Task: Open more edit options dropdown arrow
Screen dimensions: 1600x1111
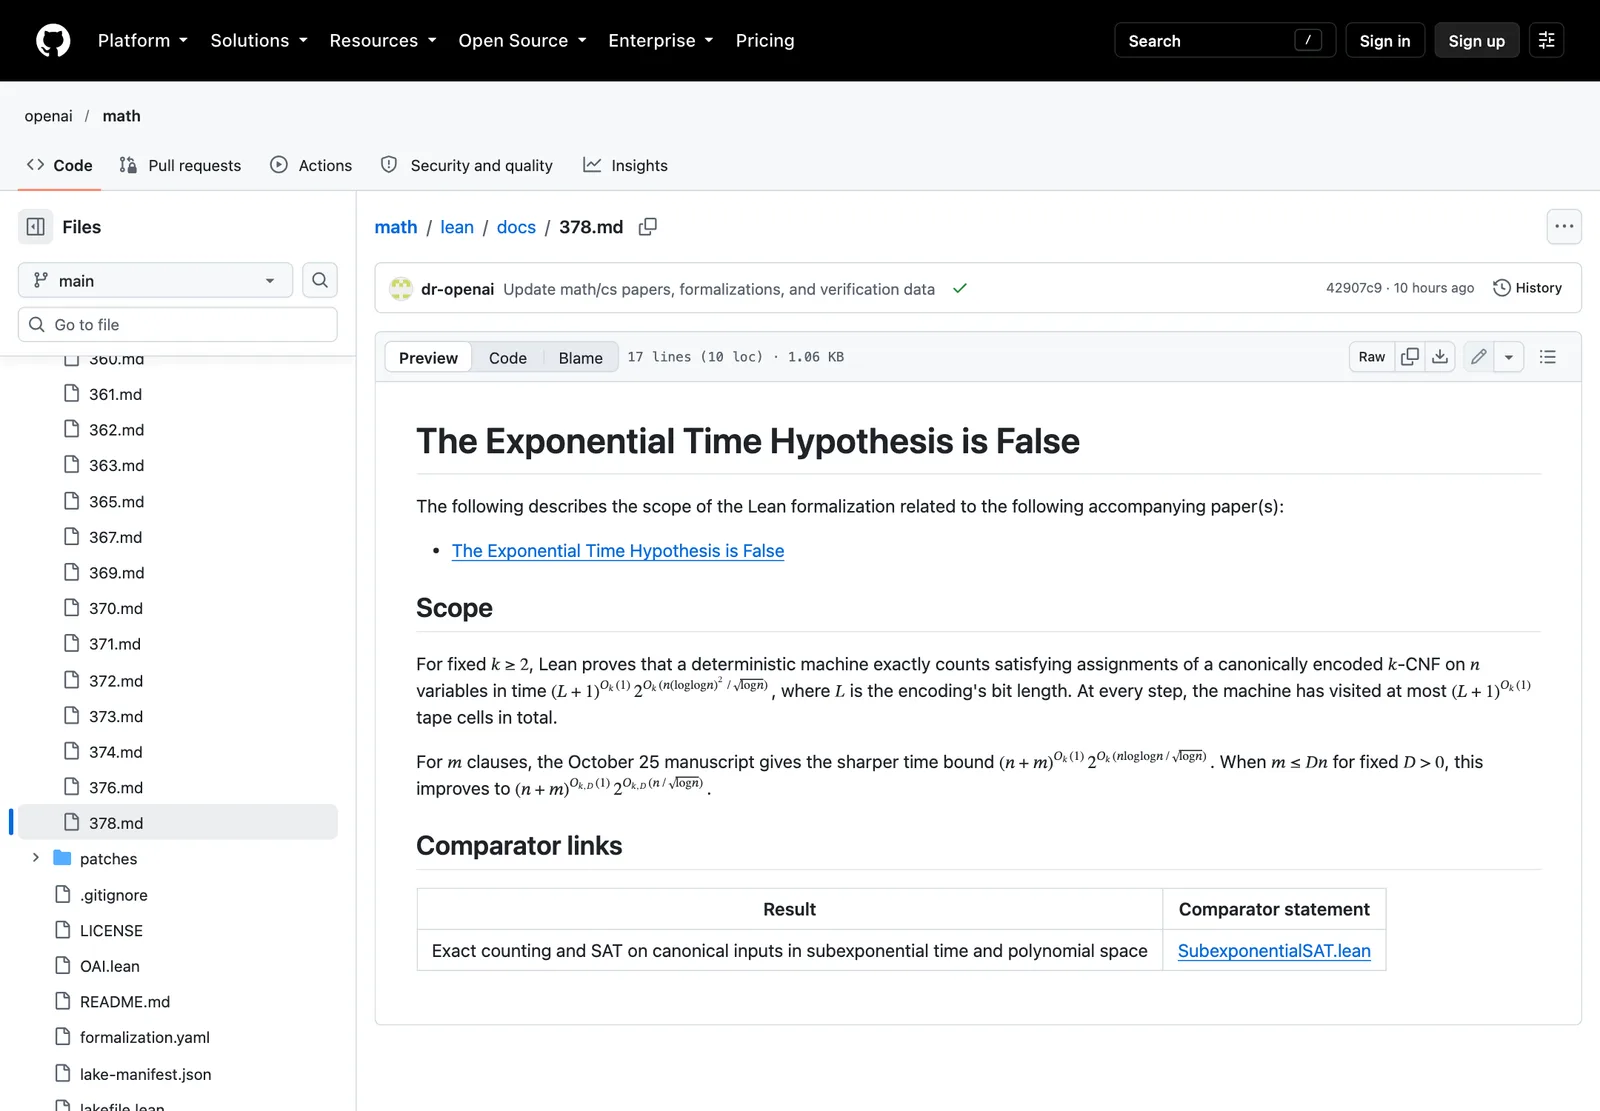Action: (1509, 357)
